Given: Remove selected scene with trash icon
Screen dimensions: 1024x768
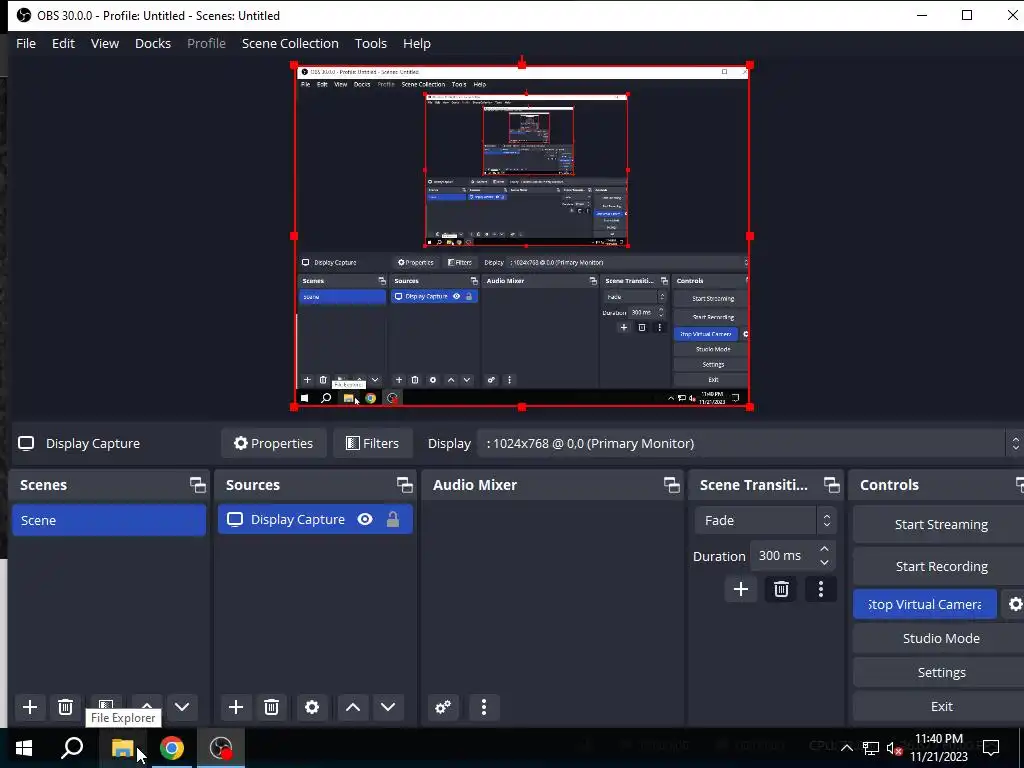Looking at the screenshot, I should click(65, 707).
